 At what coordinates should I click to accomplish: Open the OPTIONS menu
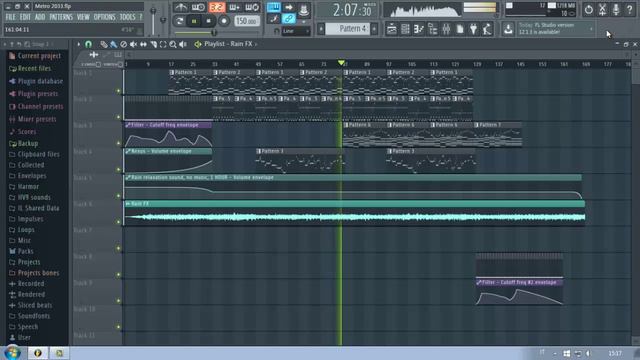pos(104,17)
